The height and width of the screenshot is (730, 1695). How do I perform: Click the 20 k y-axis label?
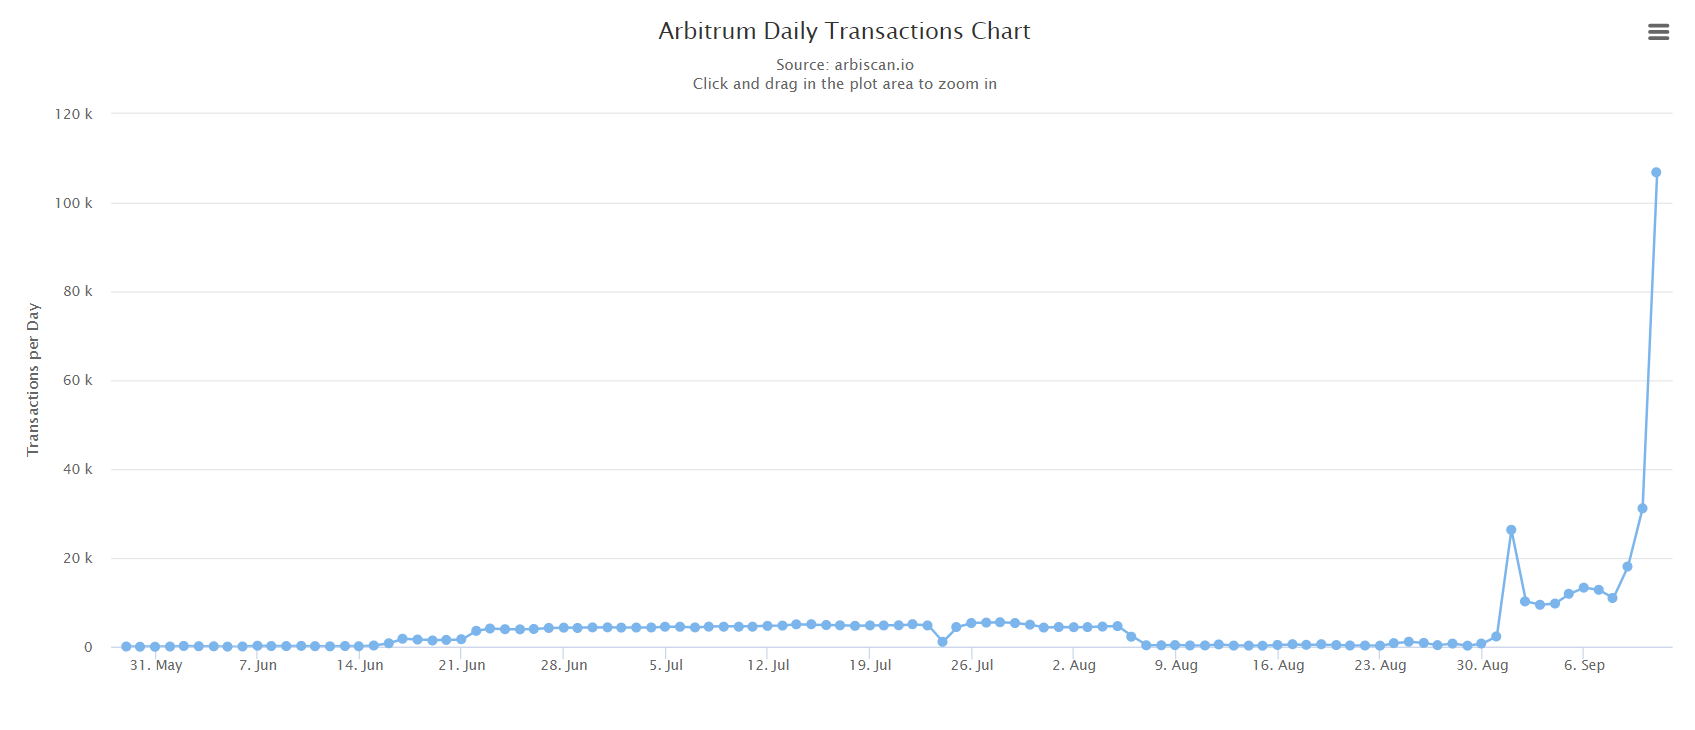(77, 558)
